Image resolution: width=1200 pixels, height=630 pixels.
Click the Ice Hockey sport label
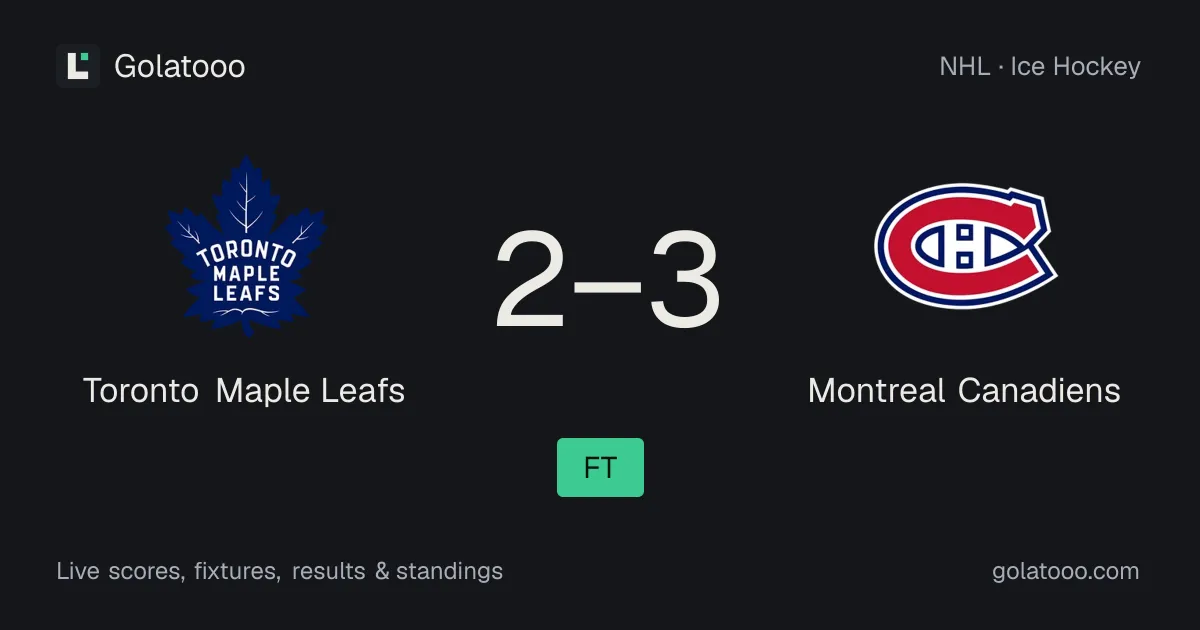click(1075, 67)
